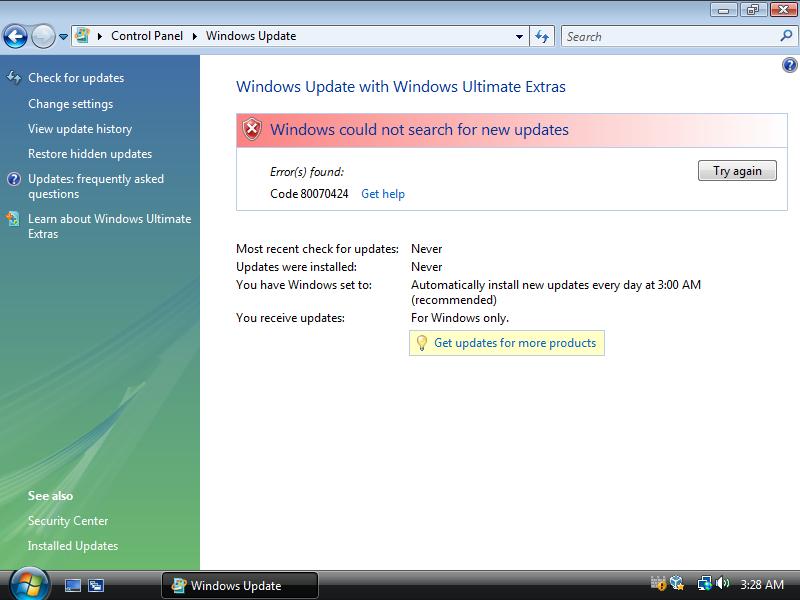Viewport: 800px width, 600px height.
Task: Click the Forward navigation arrow
Action: 43,36
